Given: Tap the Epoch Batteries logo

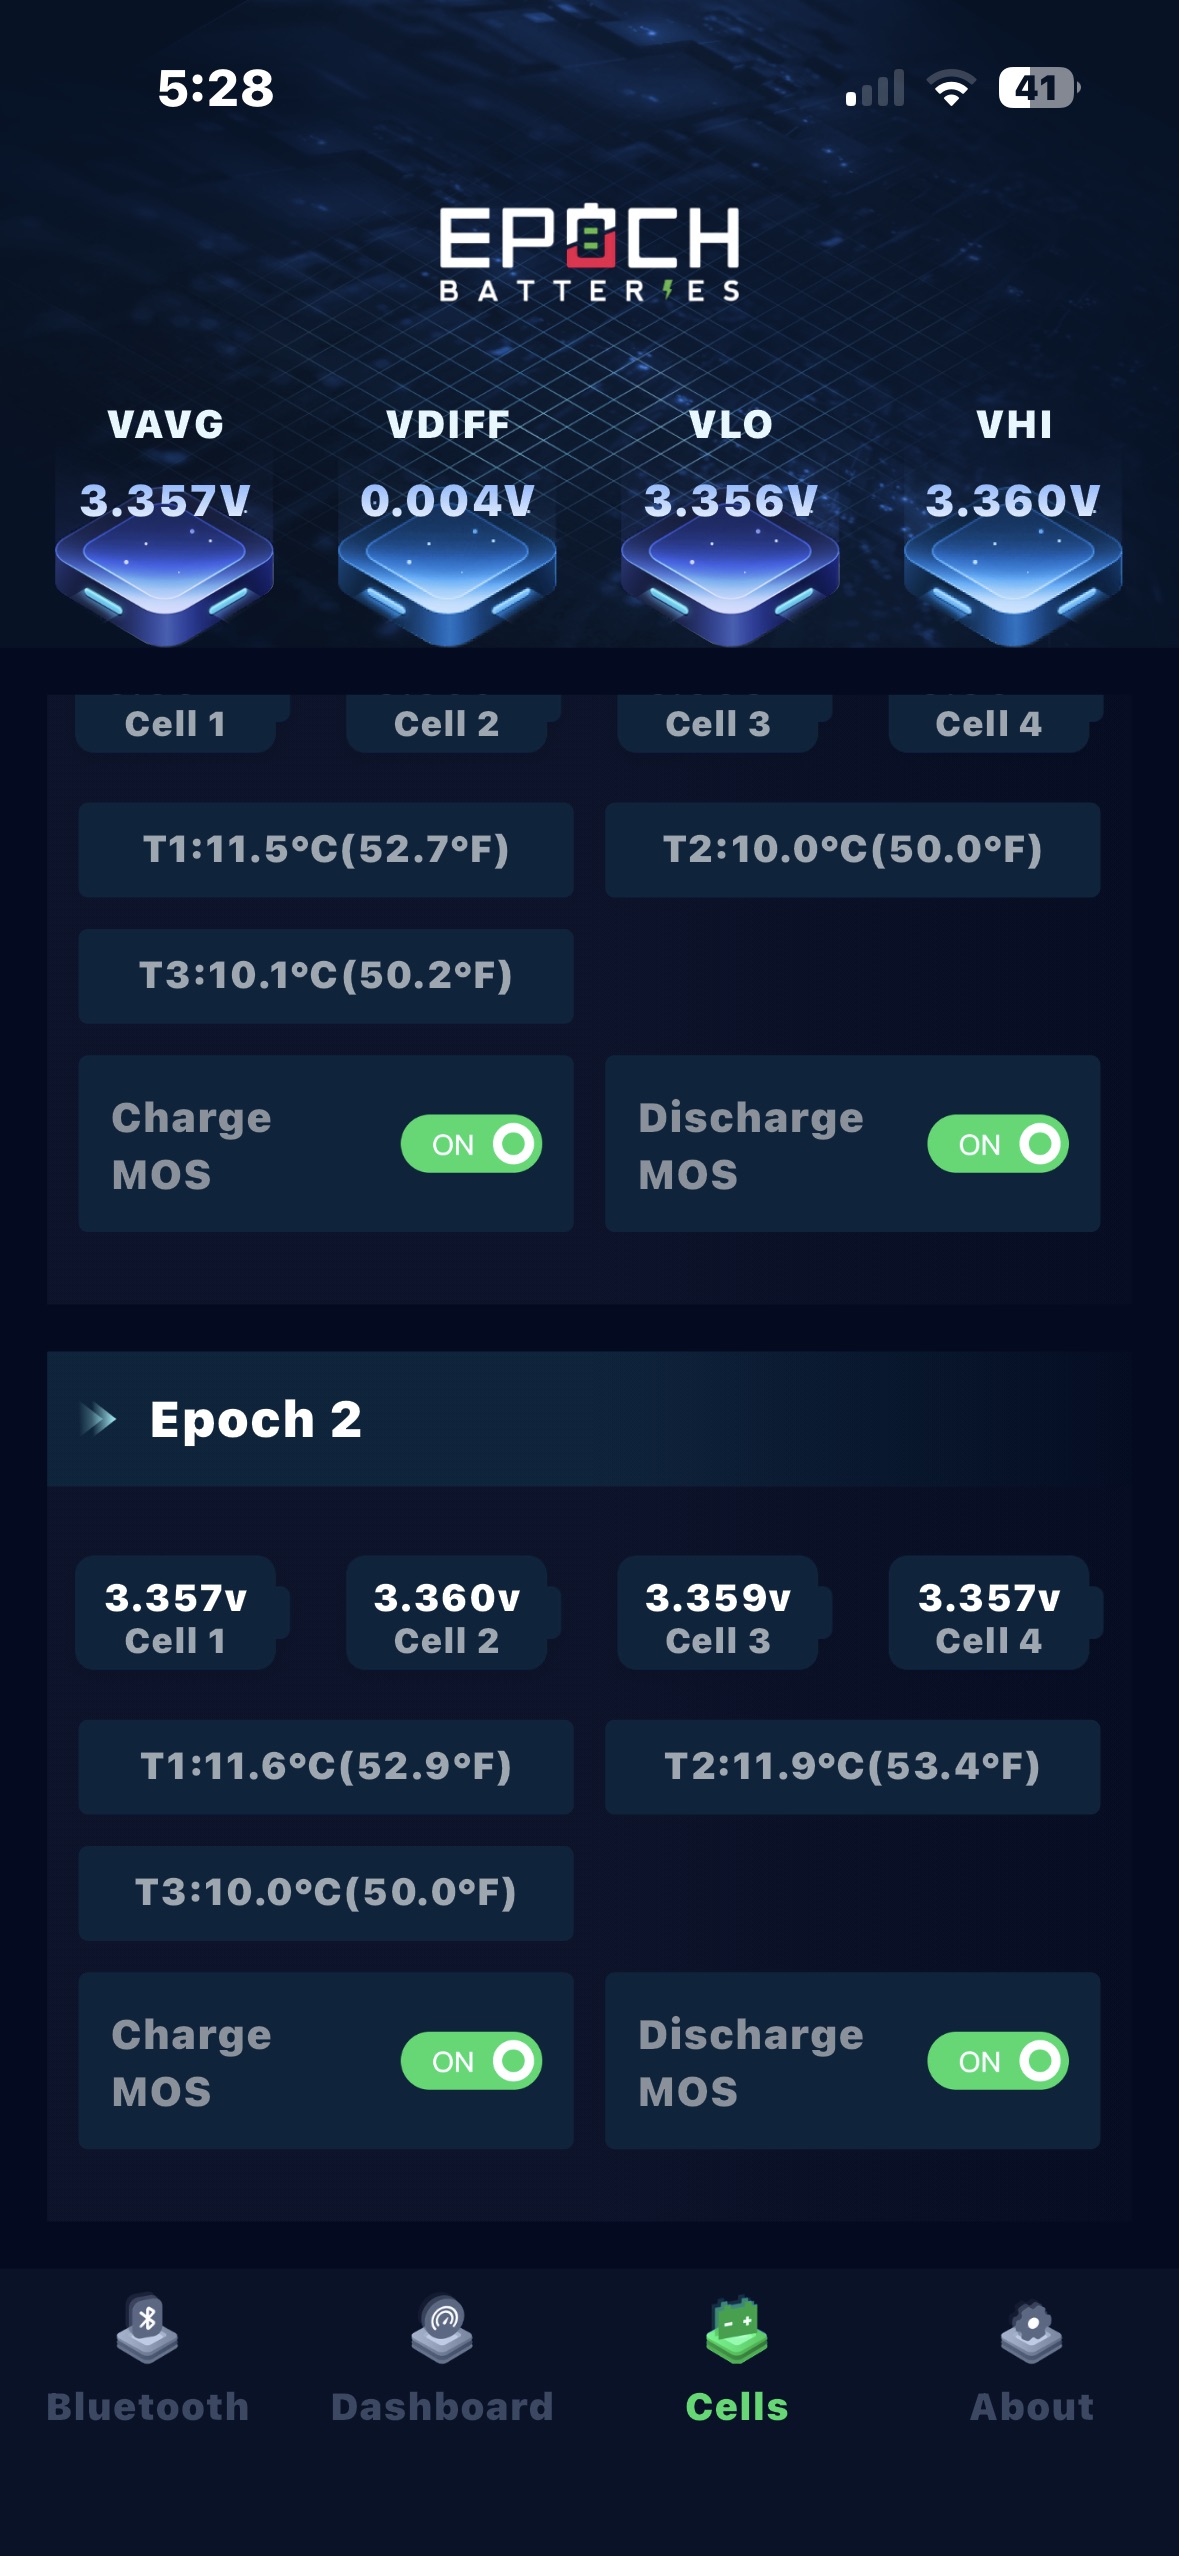Looking at the screenshot, I should pyautogui.click(x=589, y=252).
